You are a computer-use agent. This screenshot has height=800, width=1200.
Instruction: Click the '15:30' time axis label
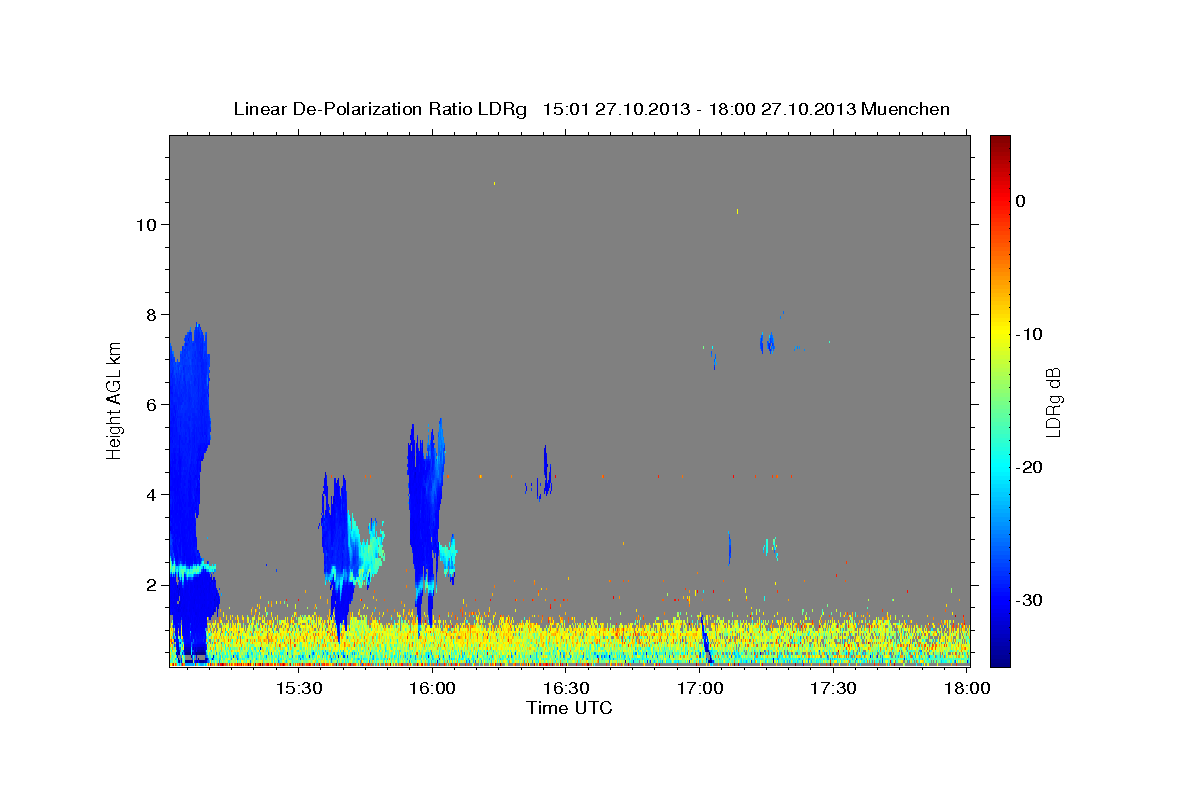(298, 688)
